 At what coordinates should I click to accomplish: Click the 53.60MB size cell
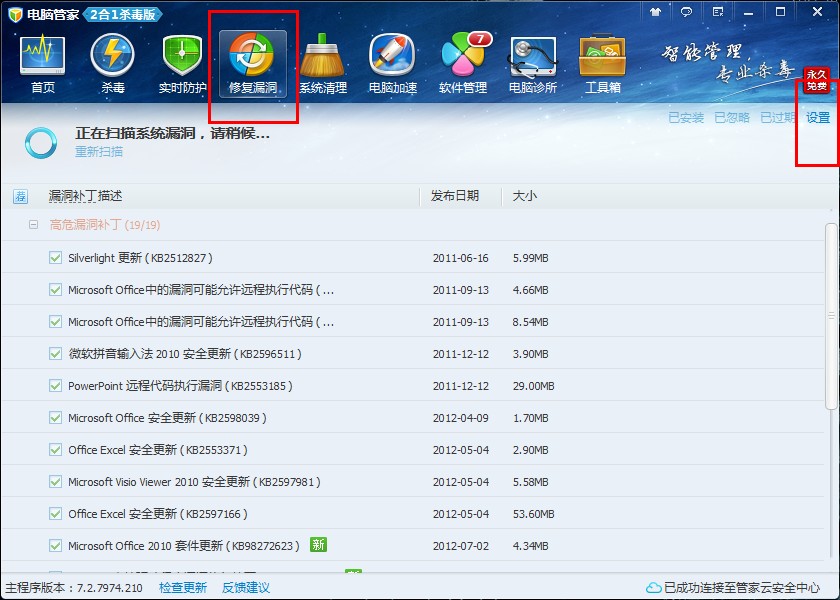click(534, 514)
